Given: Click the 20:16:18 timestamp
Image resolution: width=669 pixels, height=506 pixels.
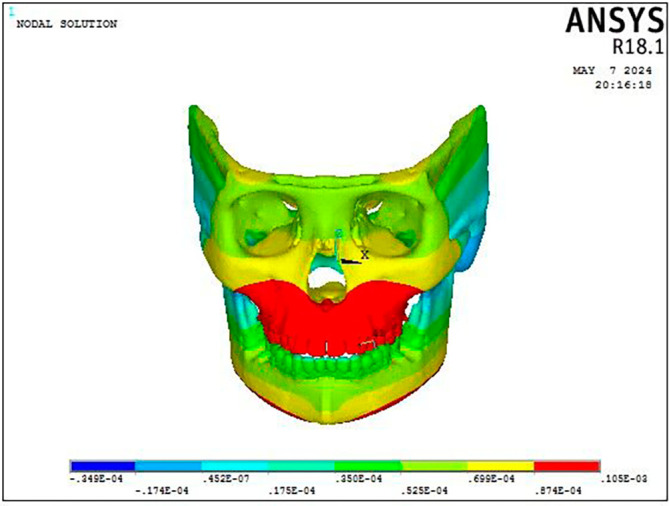Looking at the screenshot, I should 623,85.
